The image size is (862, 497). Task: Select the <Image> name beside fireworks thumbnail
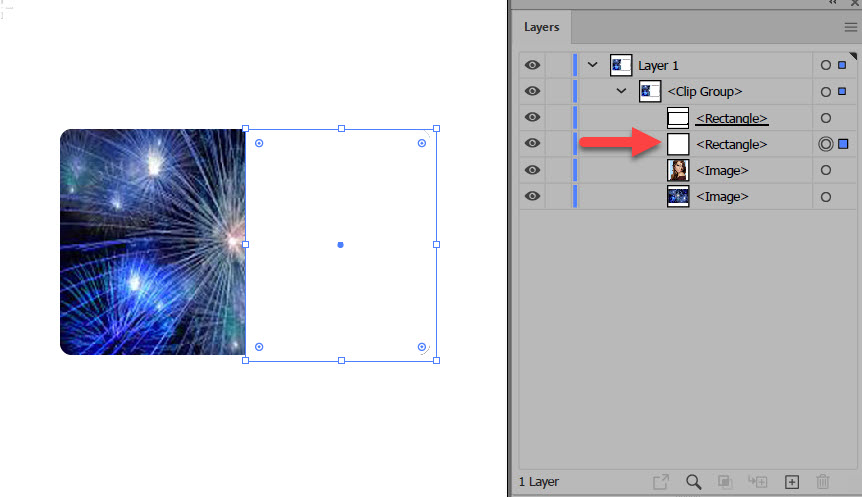click(722, 197)
